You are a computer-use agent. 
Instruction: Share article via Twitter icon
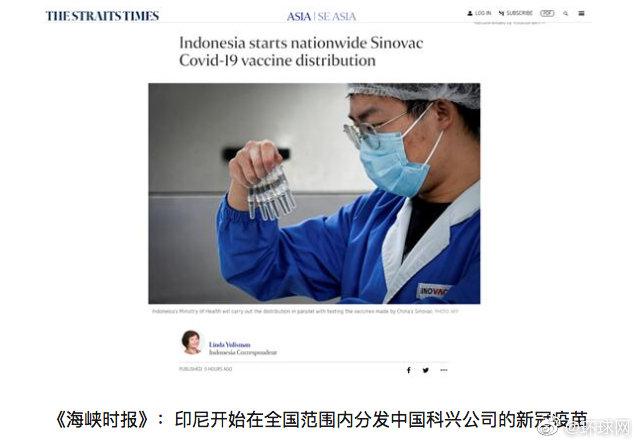tap(426, 370)
